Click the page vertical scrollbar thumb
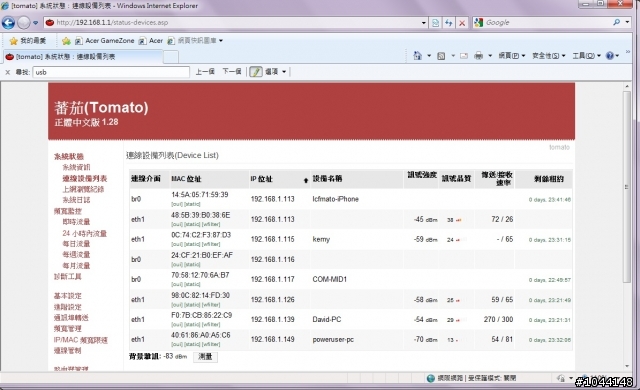This screenshot has height=390, width=640. [627, 186]
